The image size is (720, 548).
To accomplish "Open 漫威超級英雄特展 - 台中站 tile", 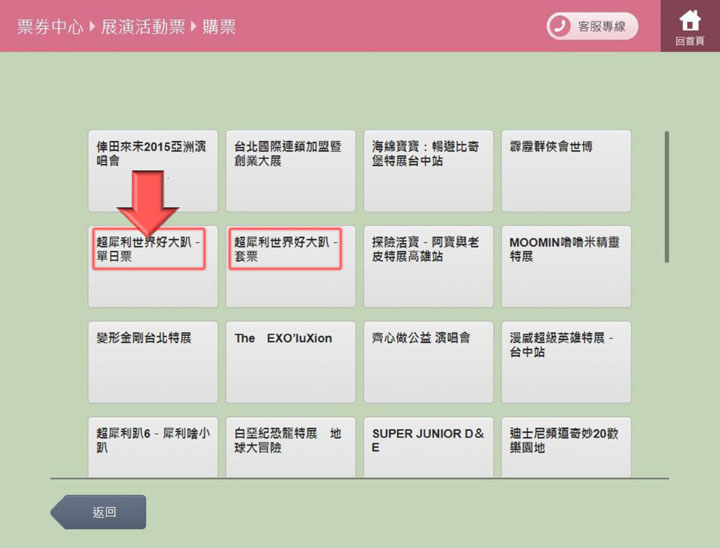I will [x=566, y=362].
